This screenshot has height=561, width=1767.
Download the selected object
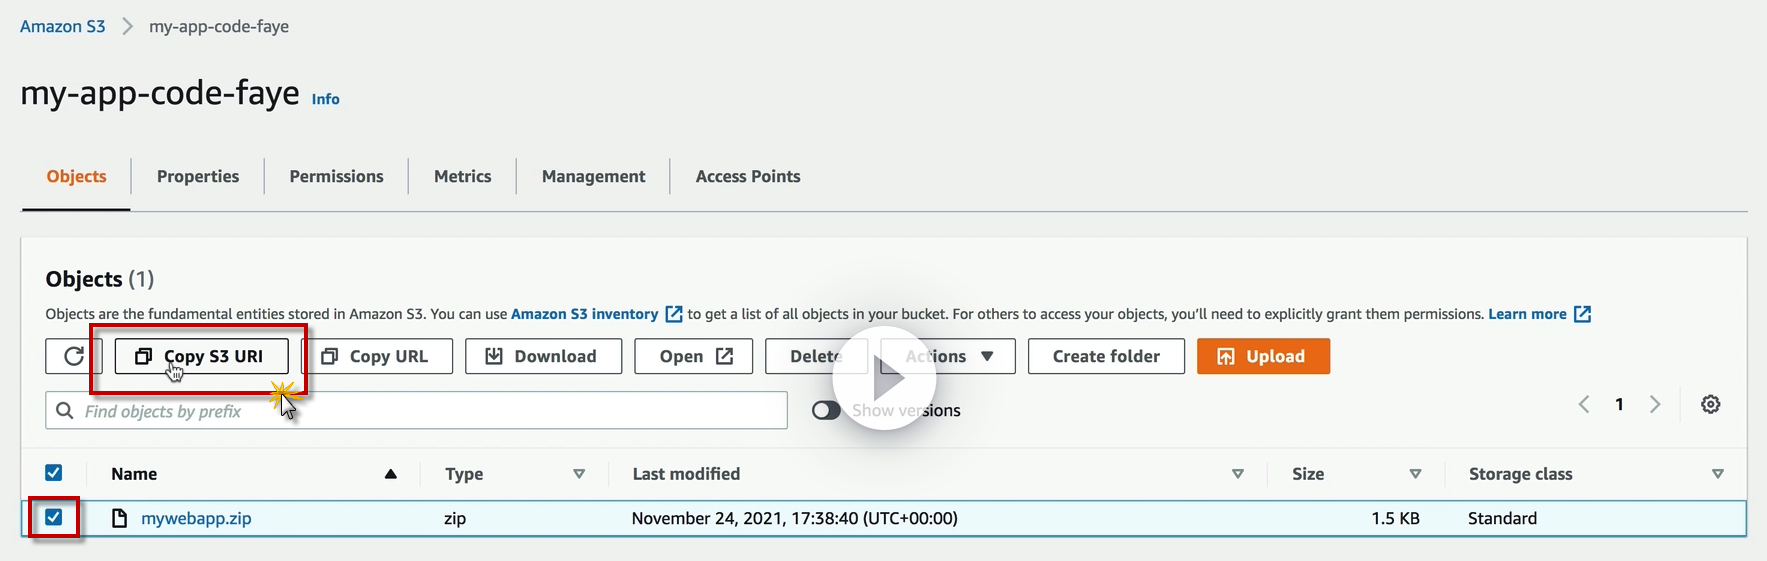tap(543, 357)
